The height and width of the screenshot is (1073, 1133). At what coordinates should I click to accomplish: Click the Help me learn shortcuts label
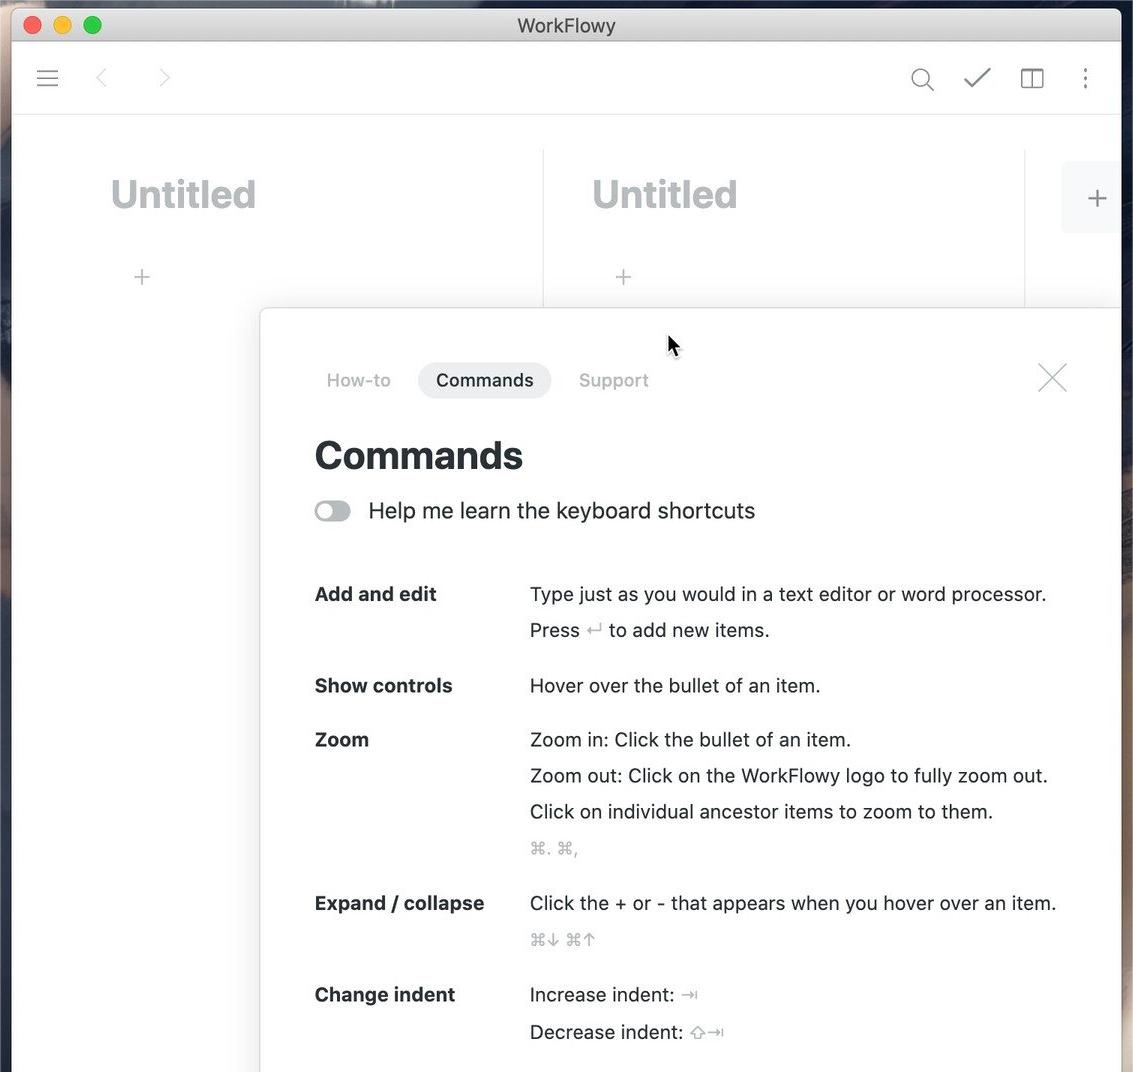point(561,511)
